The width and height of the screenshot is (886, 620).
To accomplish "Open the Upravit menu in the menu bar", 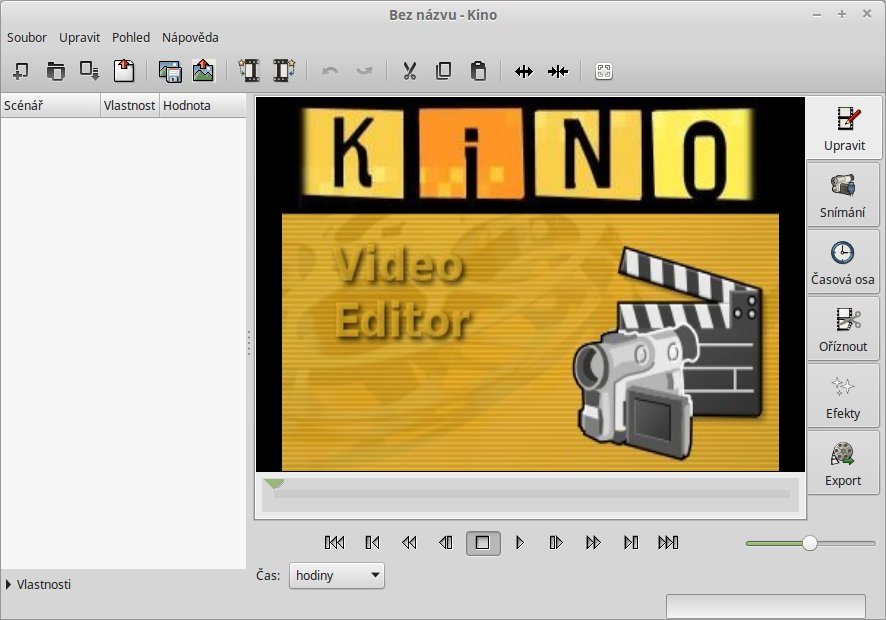I will pos(80,38).
